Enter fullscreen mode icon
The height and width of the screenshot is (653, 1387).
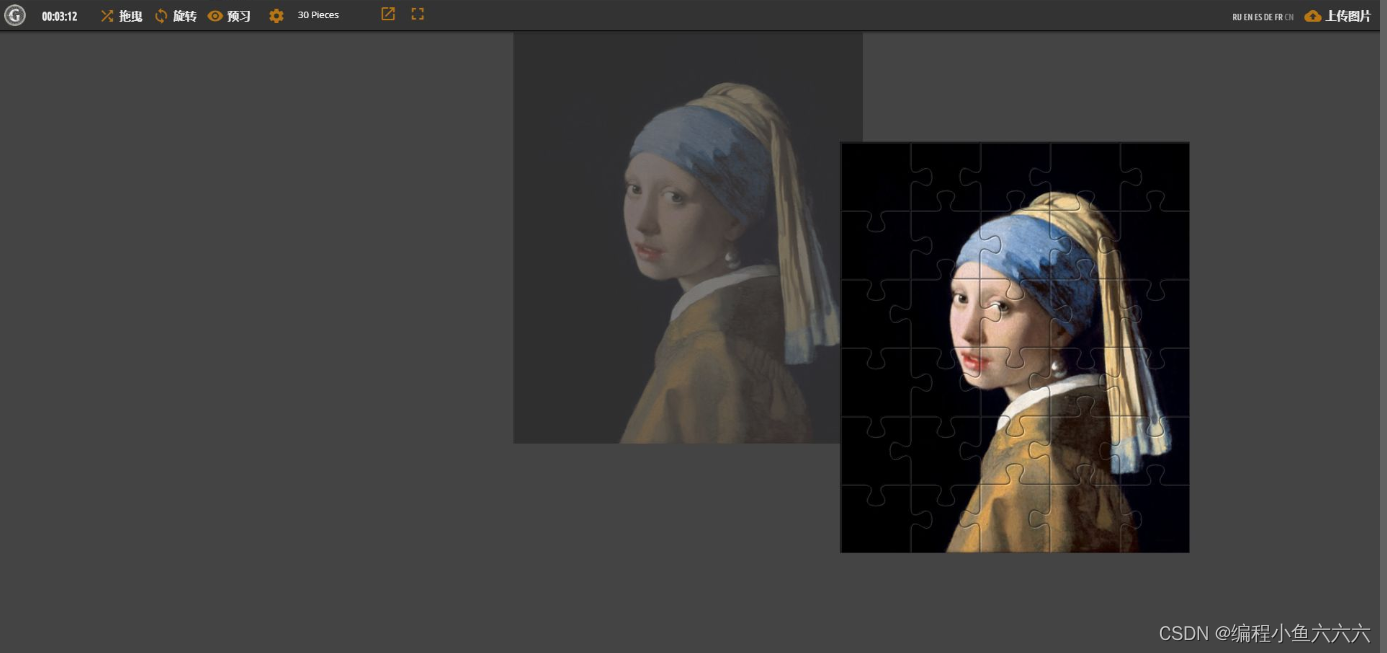(418, 14)
